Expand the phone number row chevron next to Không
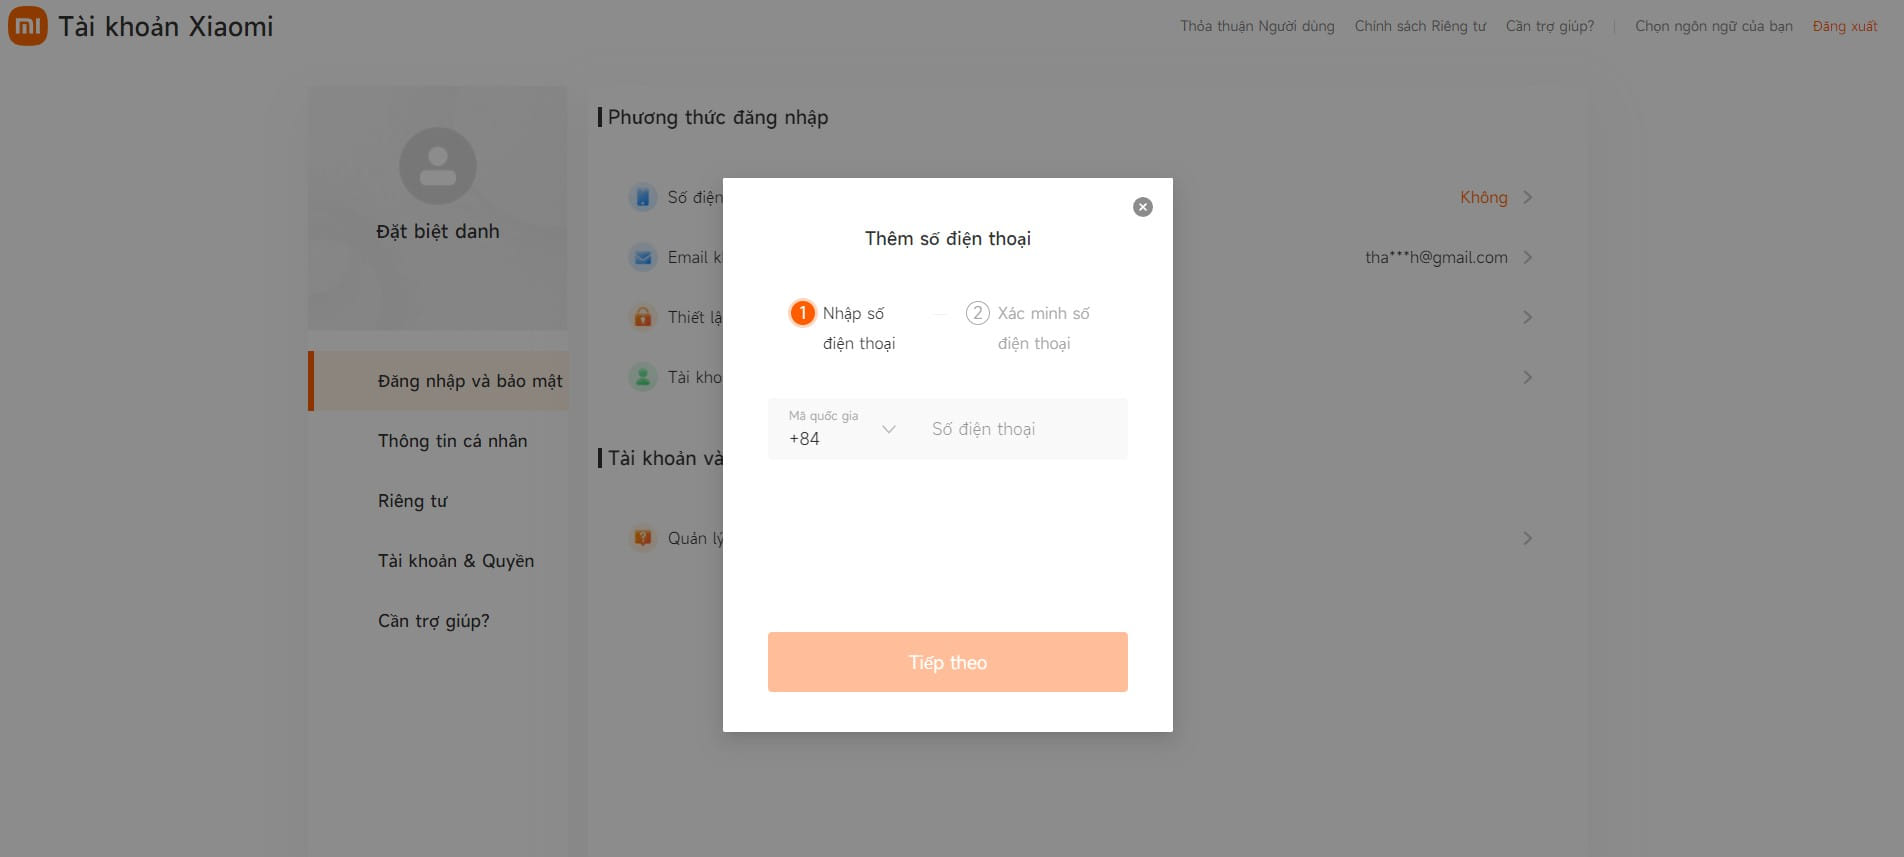1904x857 pixels. click(1527, 197)
